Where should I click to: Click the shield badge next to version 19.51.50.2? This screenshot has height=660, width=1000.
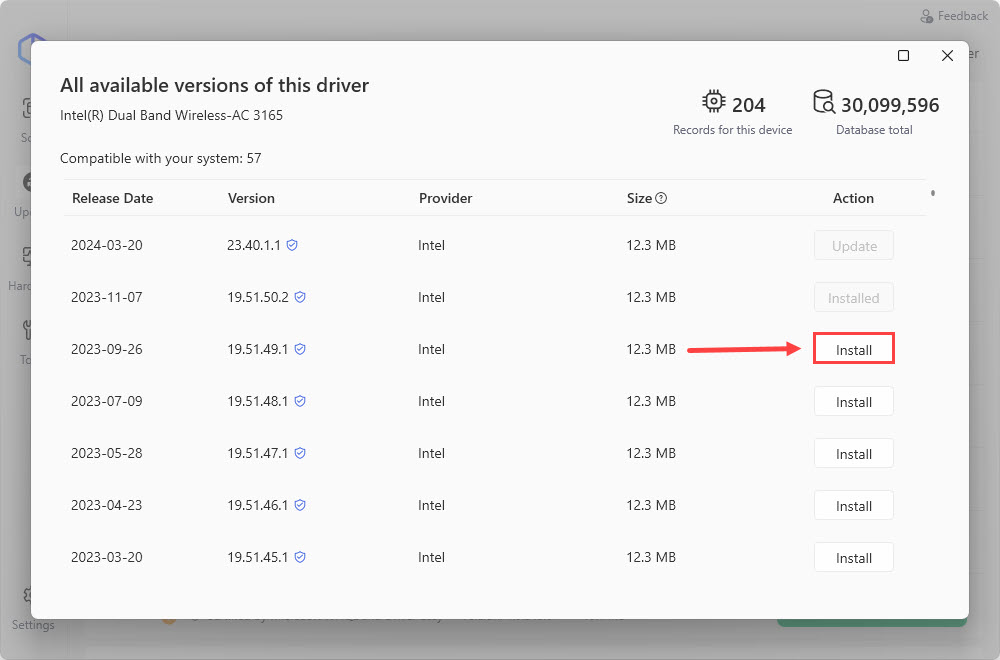pos(299,297)
